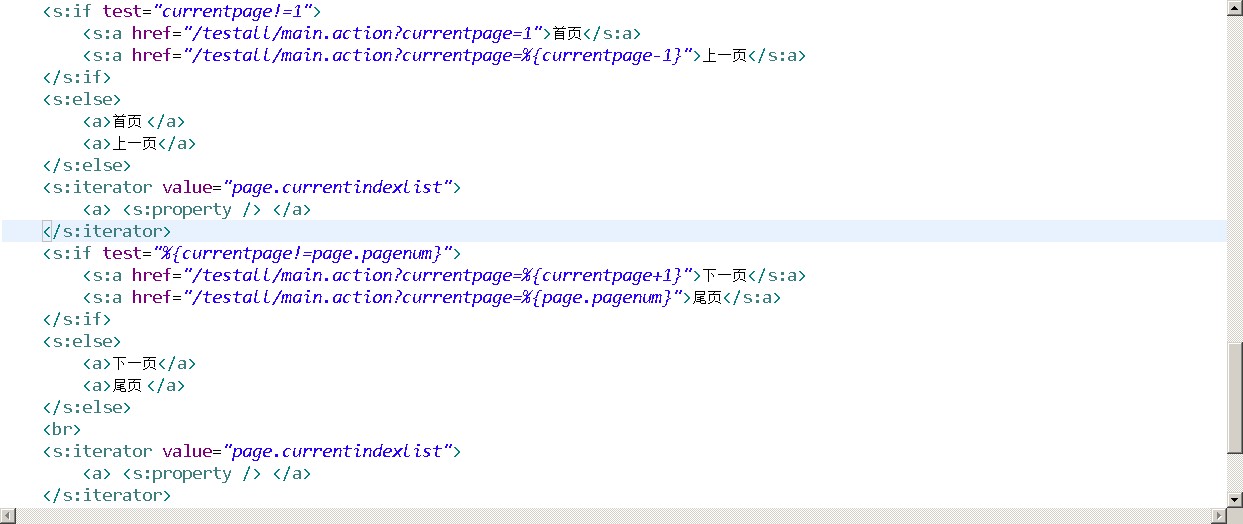The image size is (1243, 524).
Task: Click the vertical scrollbar up arrow
Action: 1235,8
